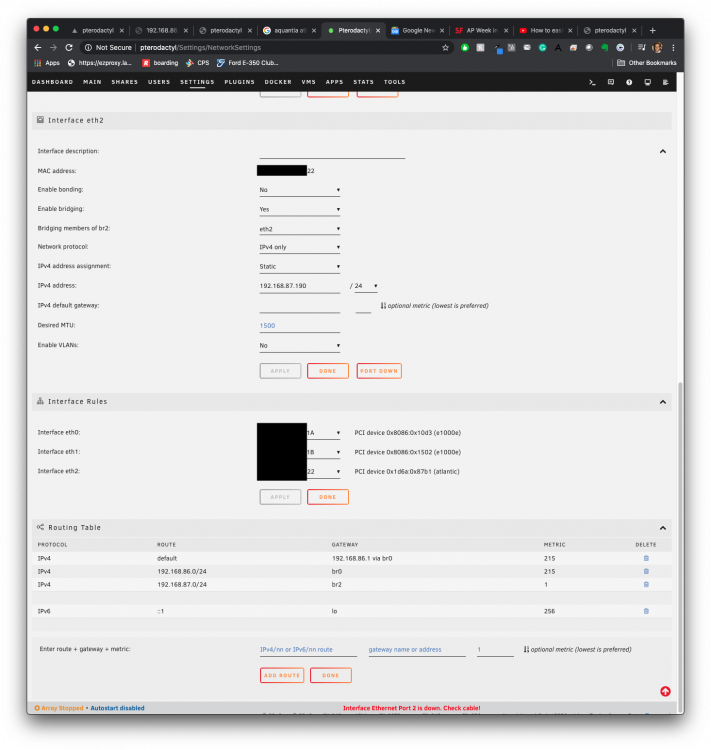Delete the 192.168.87.0/24 route
Viewport: 711px width, 750px height.
[646, 584]
